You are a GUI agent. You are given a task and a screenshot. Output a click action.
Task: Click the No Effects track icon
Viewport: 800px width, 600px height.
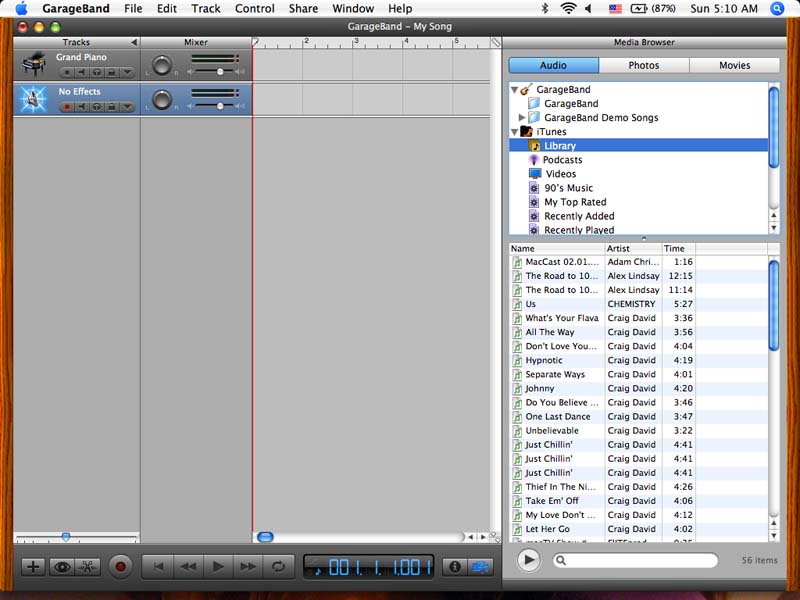33,99
